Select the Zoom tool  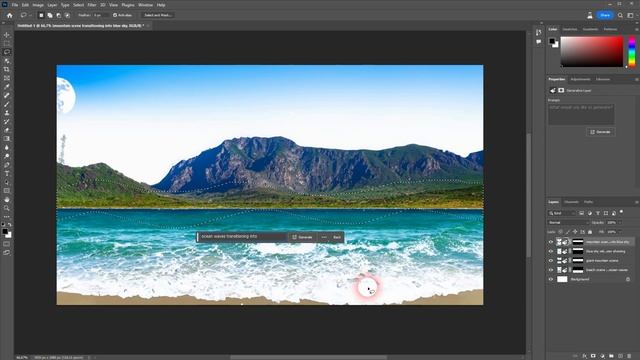coord(7,208)
